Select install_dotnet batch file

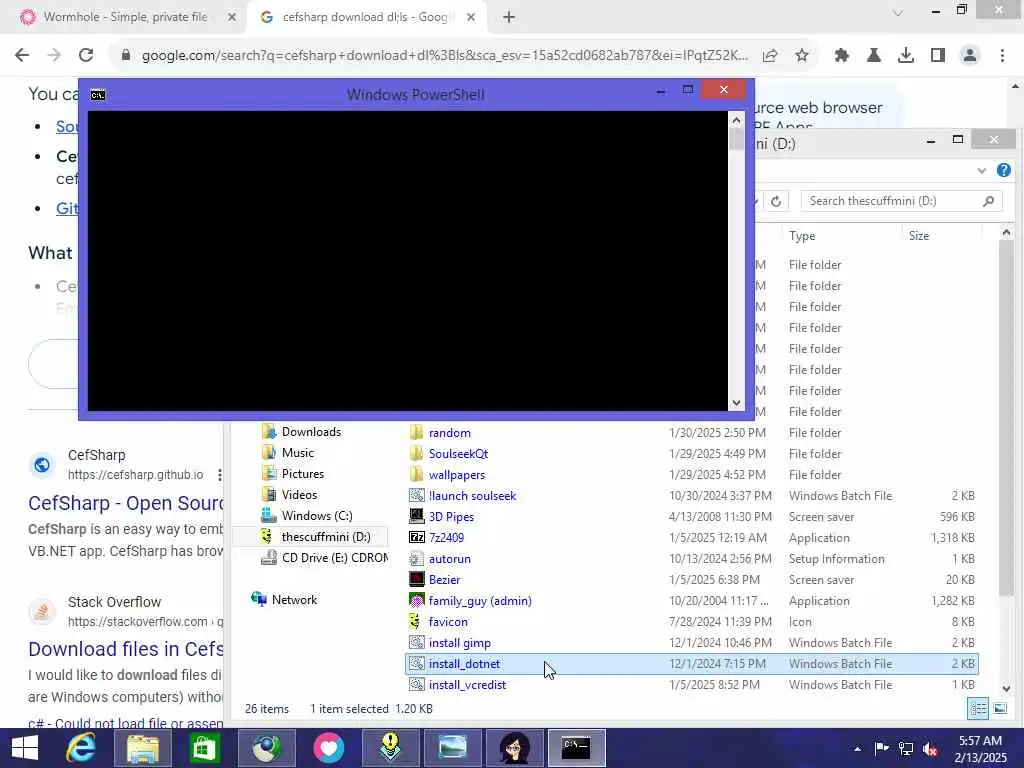tap(692, 664)
